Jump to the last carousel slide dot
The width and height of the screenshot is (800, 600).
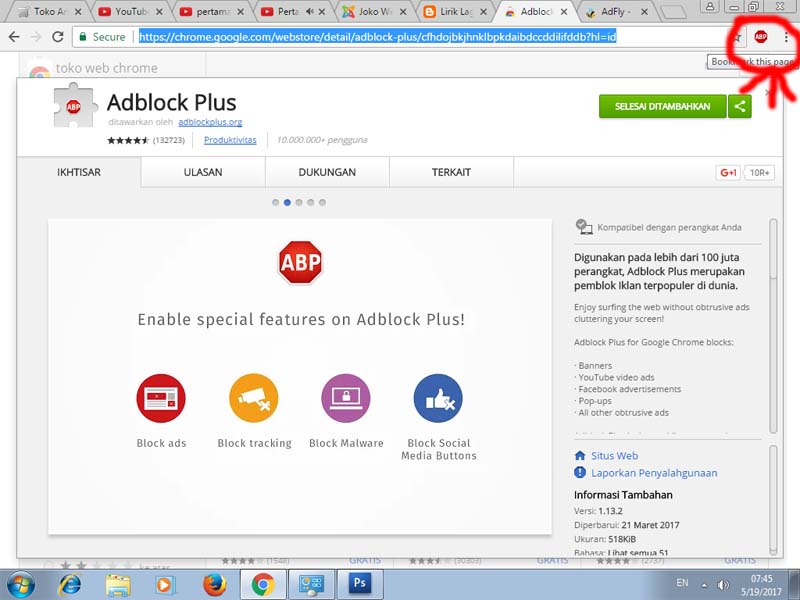pos(322,202)
